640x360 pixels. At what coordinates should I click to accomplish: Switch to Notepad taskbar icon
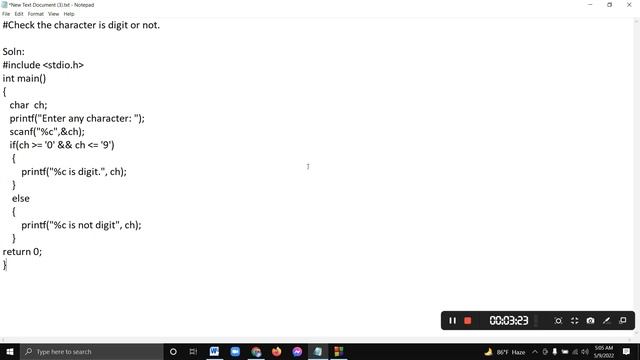pyautogui.click(x=318, y=351)
